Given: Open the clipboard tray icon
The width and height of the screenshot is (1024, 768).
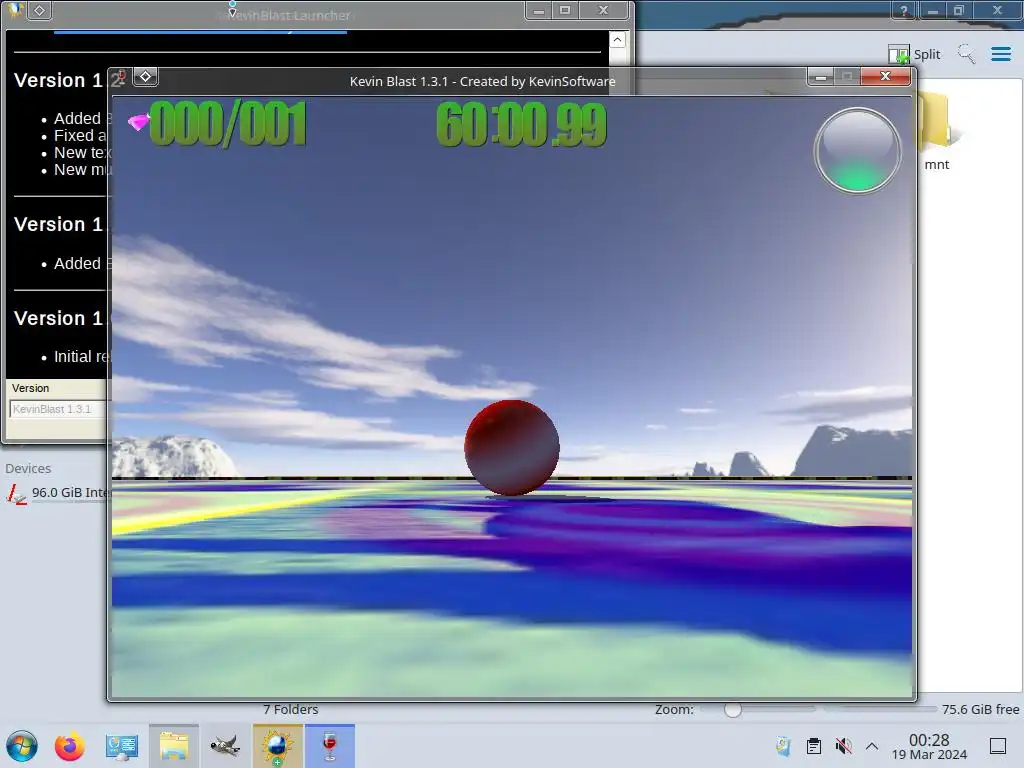Looking at the screenshot, I should [x=814, y=746].
